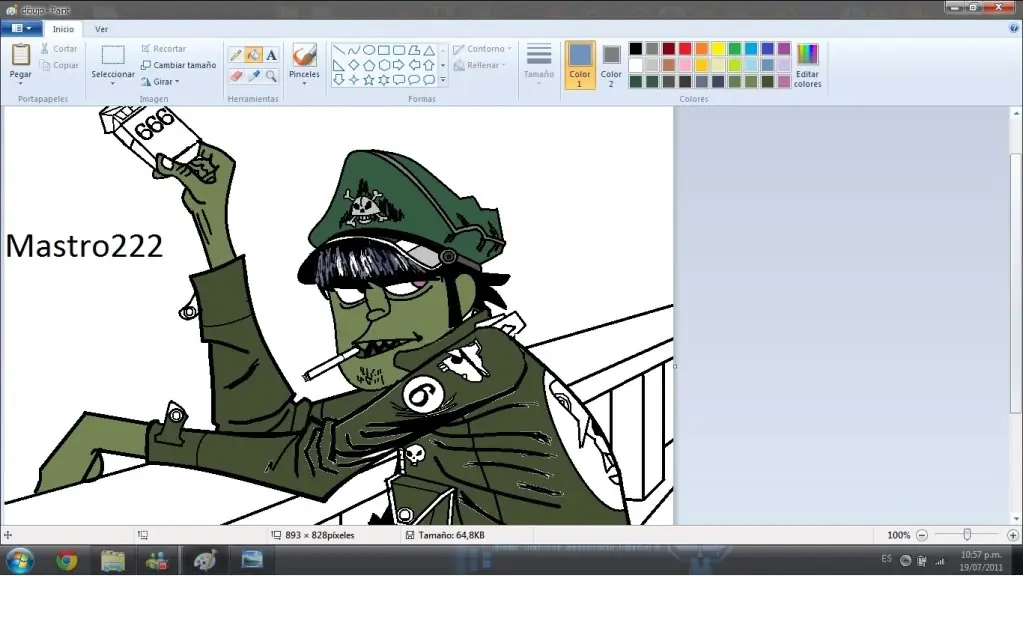Select the Fill with color bucket tool
The image size is (1023, 620).
click(x=254, y=55)
